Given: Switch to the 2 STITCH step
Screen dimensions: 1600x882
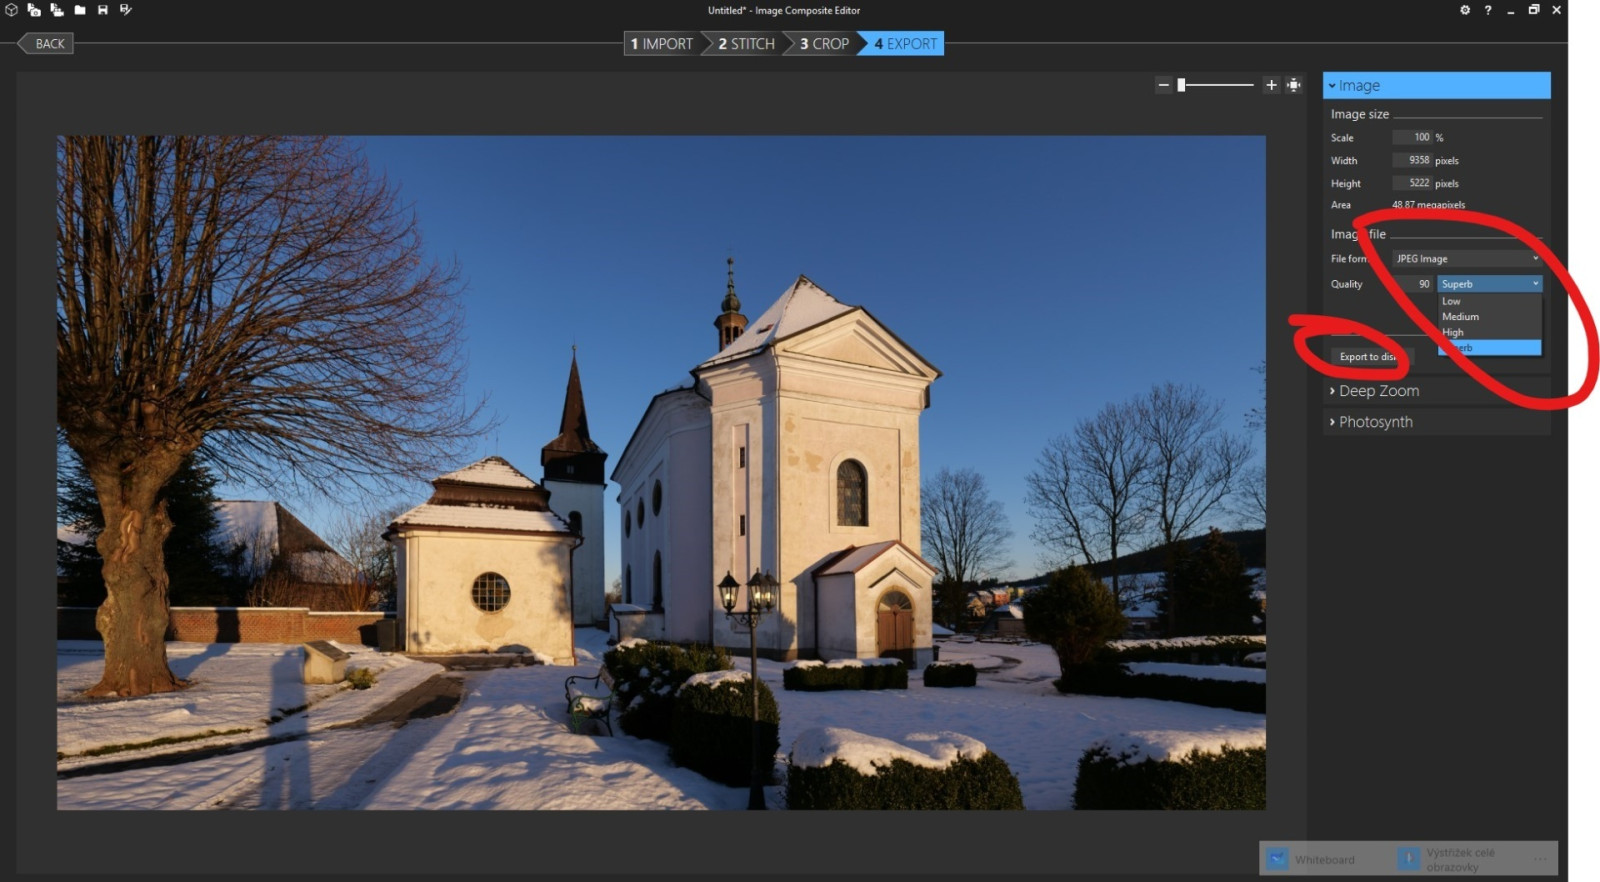Looking at the screenshot, I should pos(747,44).
